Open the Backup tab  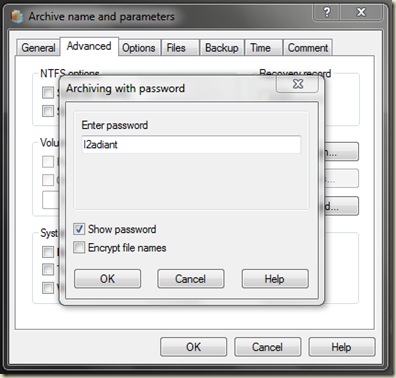(x=222, y=48)
